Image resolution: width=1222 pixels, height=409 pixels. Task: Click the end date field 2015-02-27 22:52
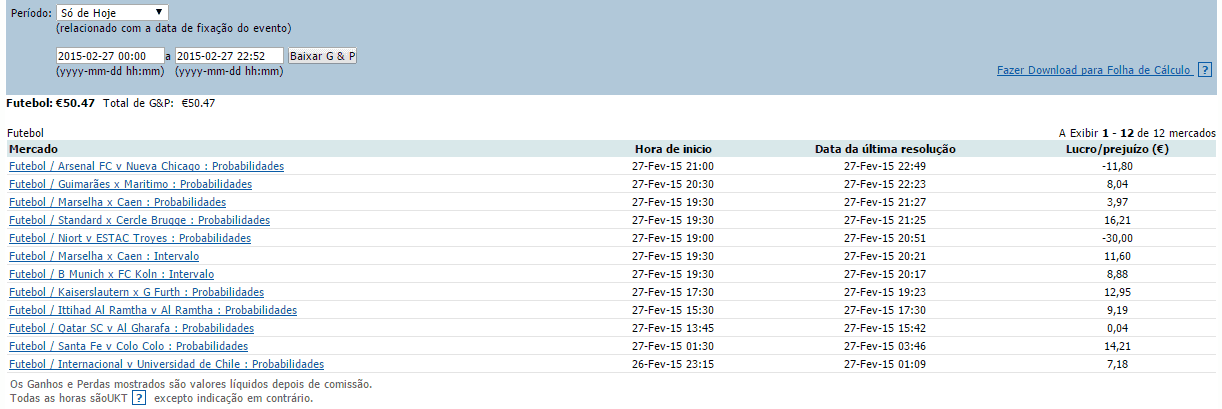(229, 56)
